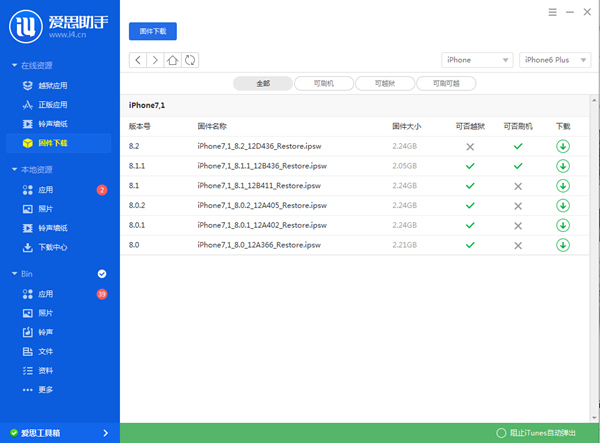This screenshot has height=443, width=600.
Task: Click the refresh icon in toolbar
Action: click(x=190, y=60)
